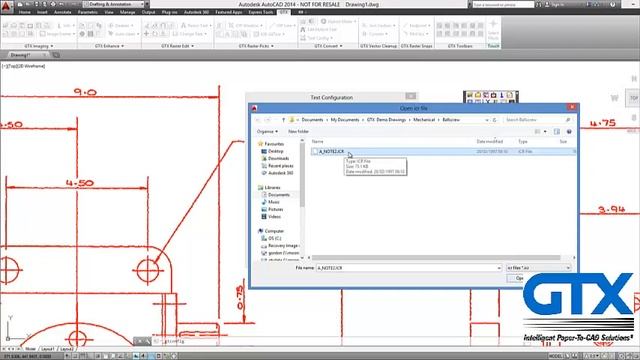Switch to the Manage ribbon tab
This screenshot has height=360, width=640.
[127, 12]
